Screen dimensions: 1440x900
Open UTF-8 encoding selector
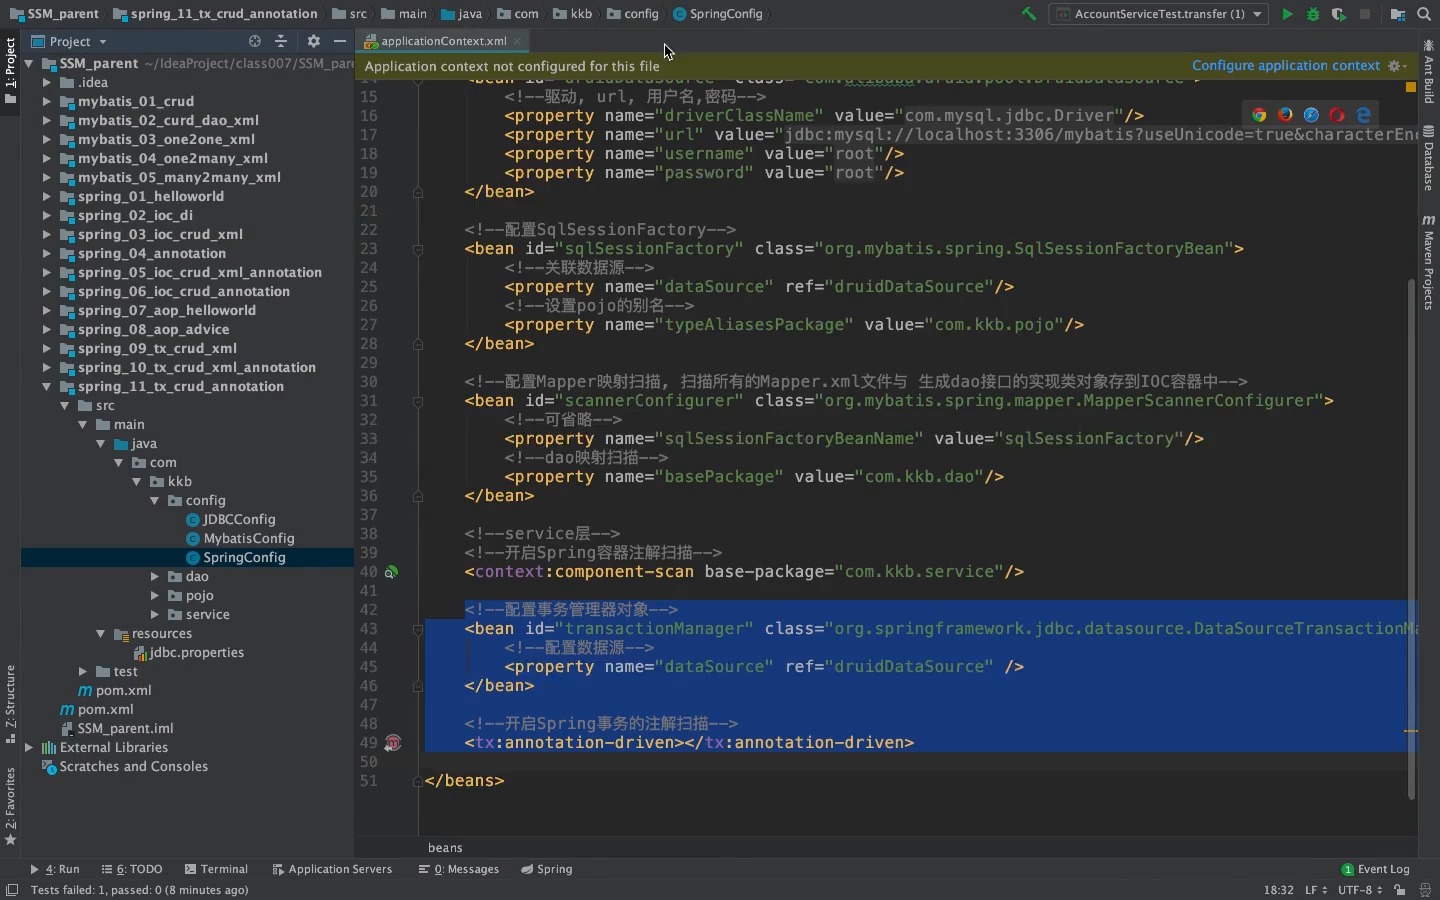1360,890
